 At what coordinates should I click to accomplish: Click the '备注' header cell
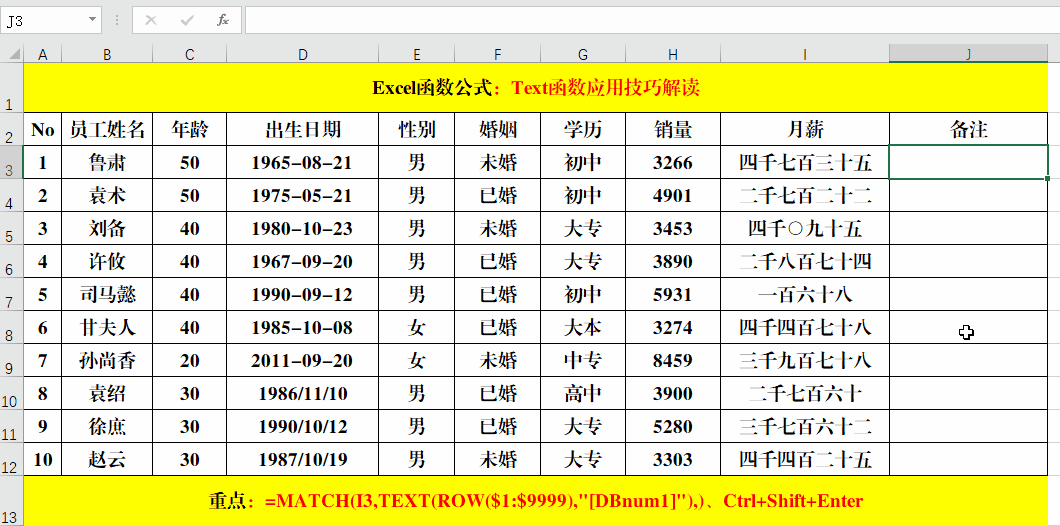coord(969,129)
